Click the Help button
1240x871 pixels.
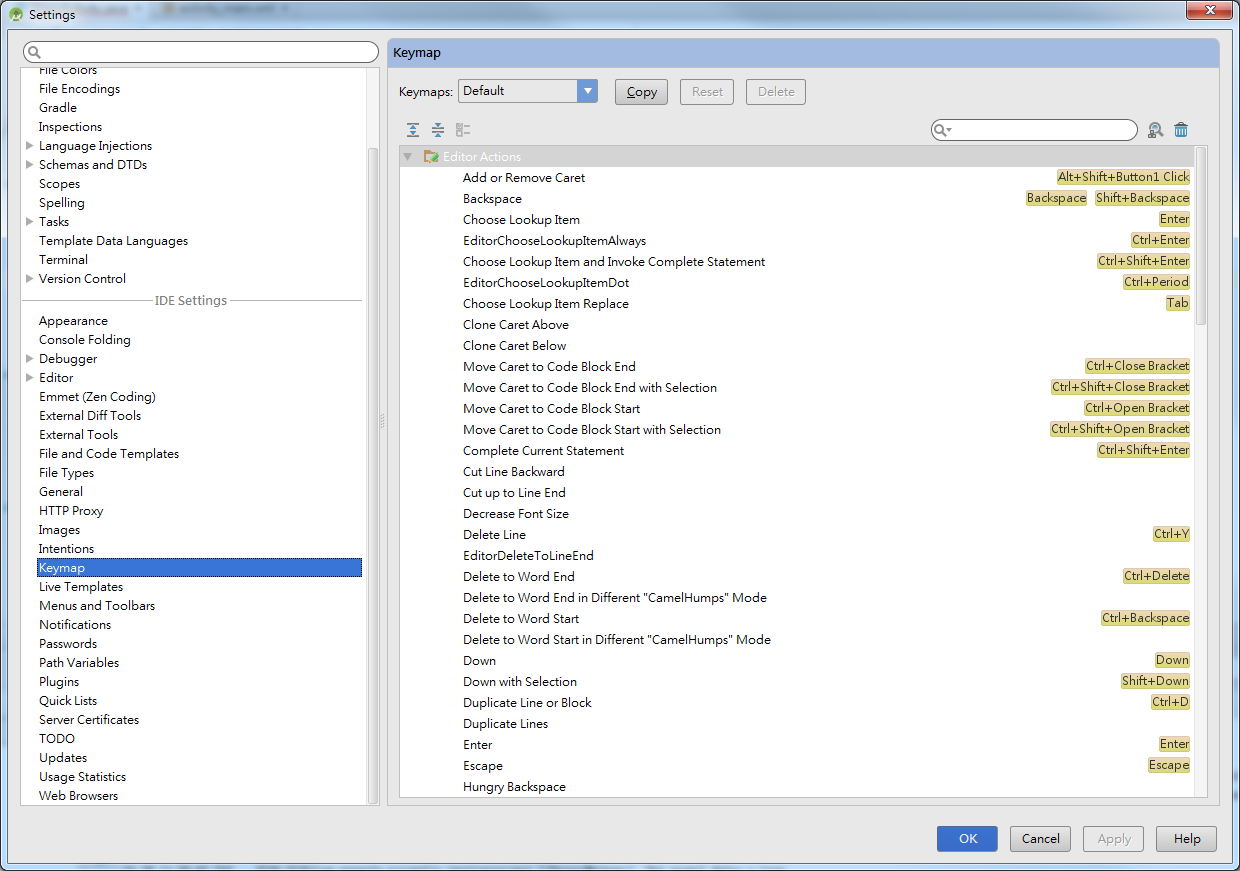pyautogui.click(x=1186, y=839)
